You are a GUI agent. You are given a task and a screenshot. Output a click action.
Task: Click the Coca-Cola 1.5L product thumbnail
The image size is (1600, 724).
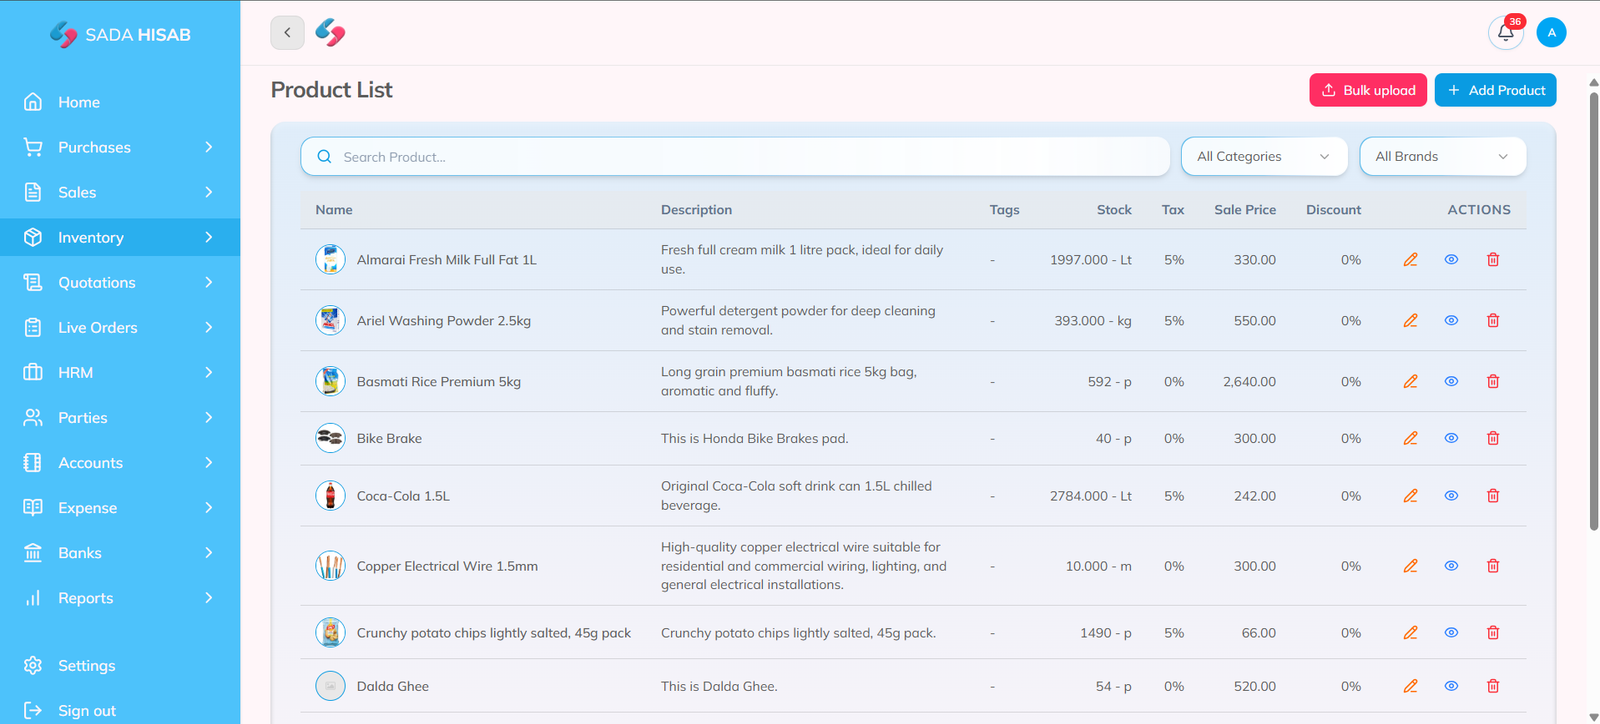click(x=330, y=496)
